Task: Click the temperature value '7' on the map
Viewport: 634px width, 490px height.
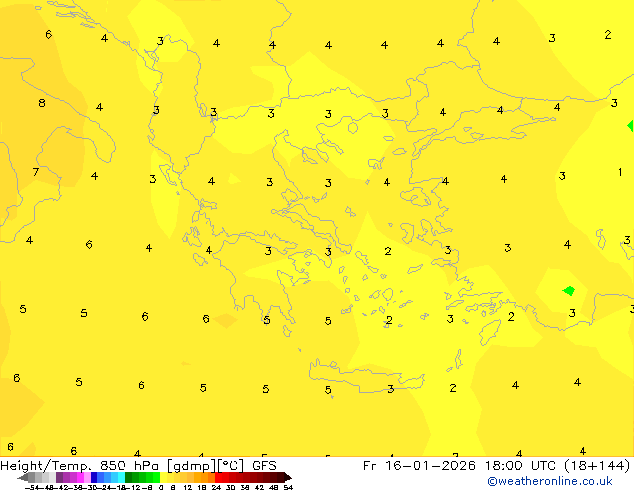Action: tap(36, 172)
